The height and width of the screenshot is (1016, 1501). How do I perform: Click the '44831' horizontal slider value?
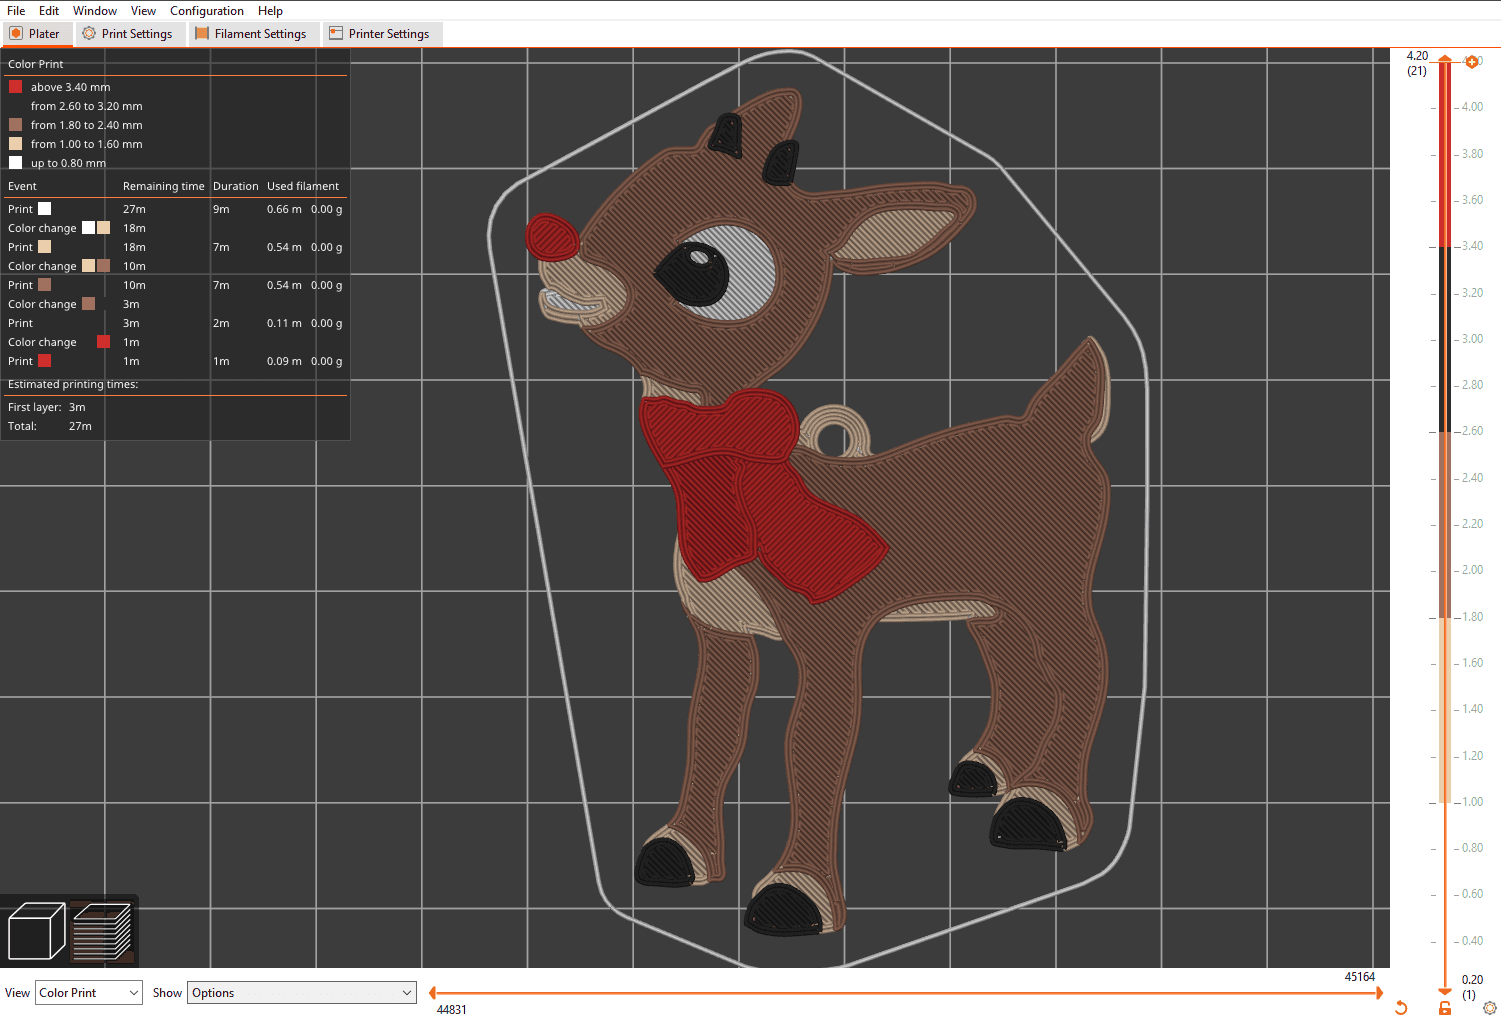click(451, 1010)
